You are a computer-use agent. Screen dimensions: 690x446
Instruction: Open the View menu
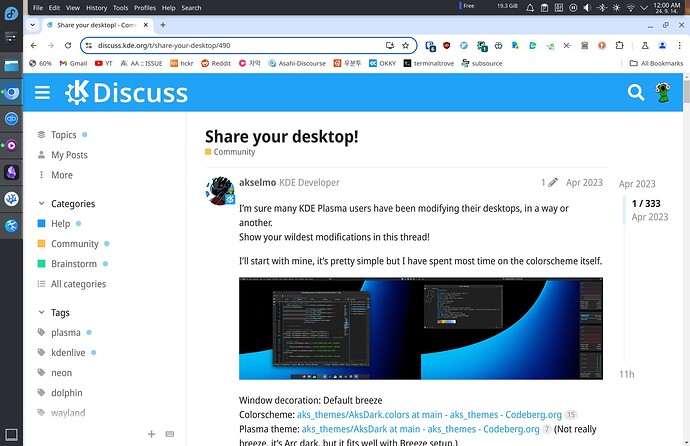point(73,7)
